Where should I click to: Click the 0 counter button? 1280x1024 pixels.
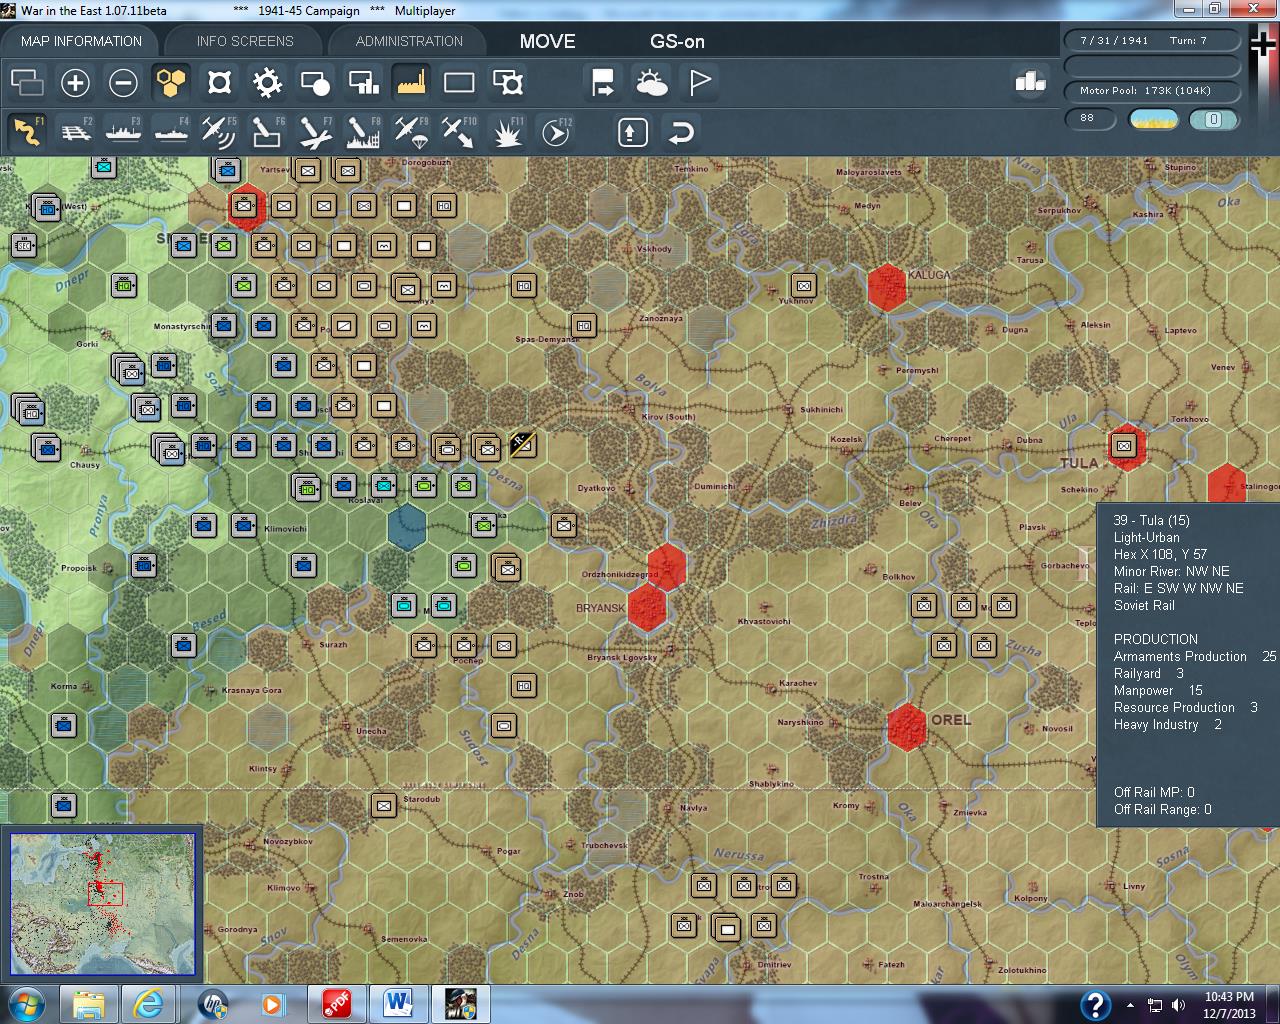(1213, 119)
